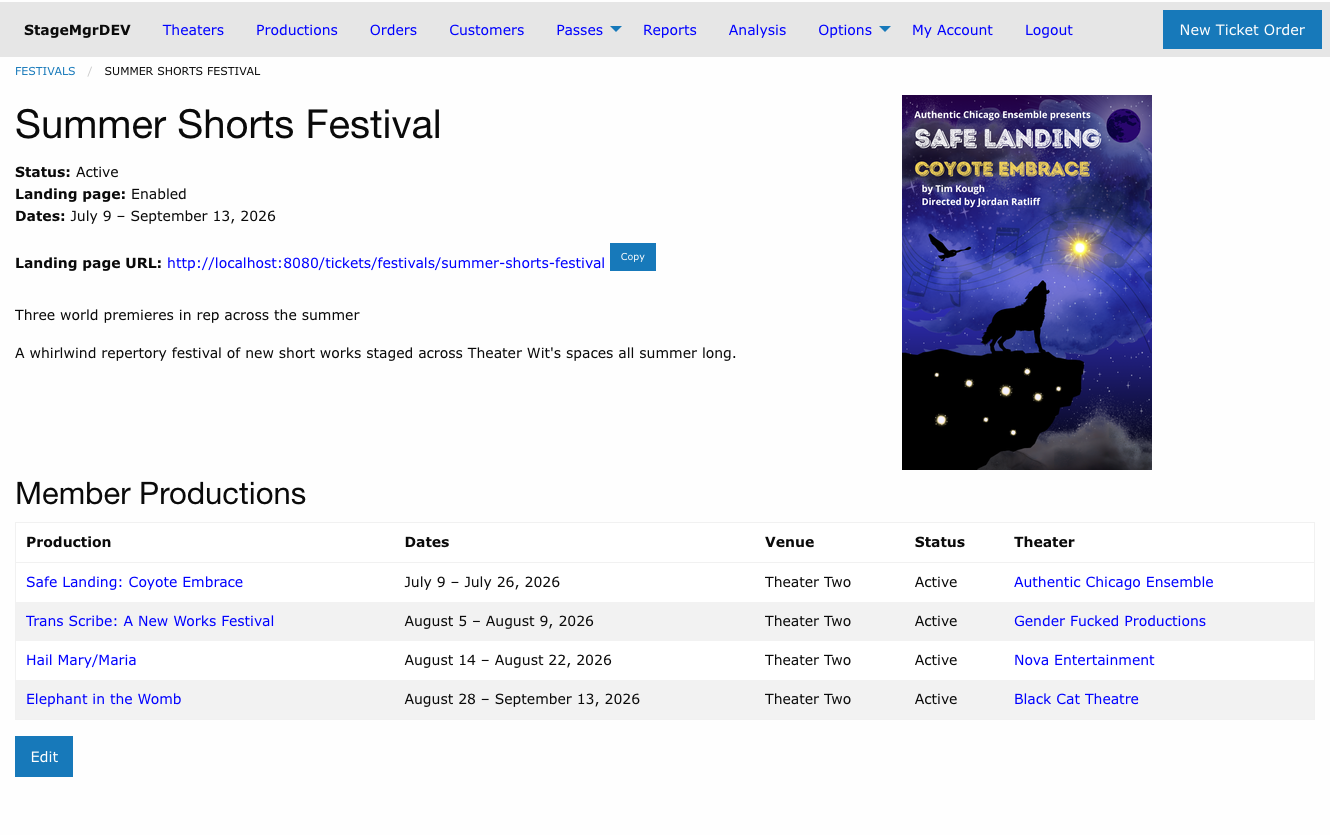Select the 'Landing page: Enabled' line
The height and width of the screenshot is (835, 1330).
(x=101, y=194)
